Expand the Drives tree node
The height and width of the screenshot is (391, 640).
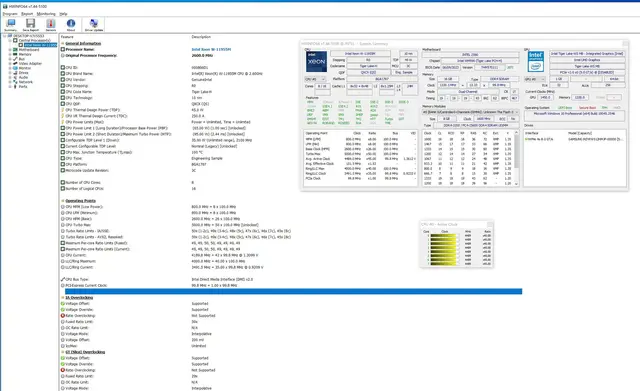point(10,73)
